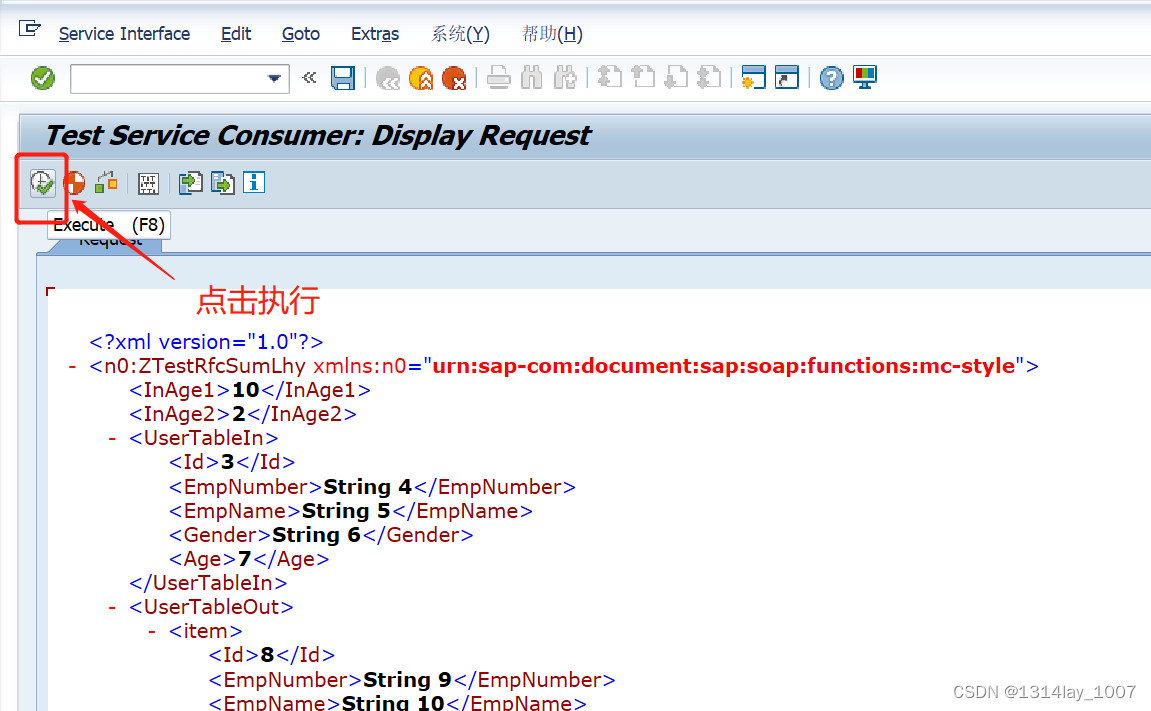The height and width of the screenshot is (711, 1151).
Task: Click the Previous Page icon
Action: [x=643, y=77]
